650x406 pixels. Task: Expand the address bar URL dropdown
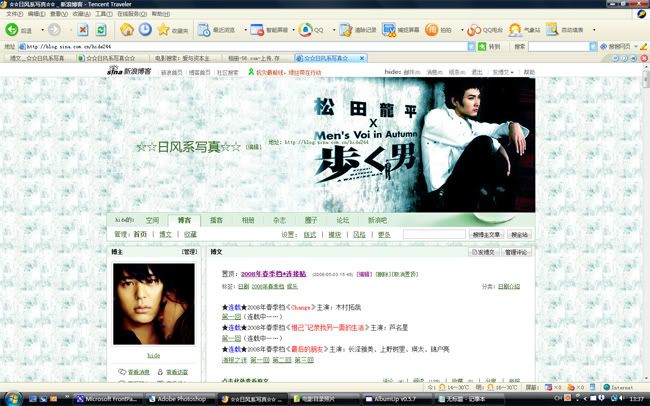[473, 46]
